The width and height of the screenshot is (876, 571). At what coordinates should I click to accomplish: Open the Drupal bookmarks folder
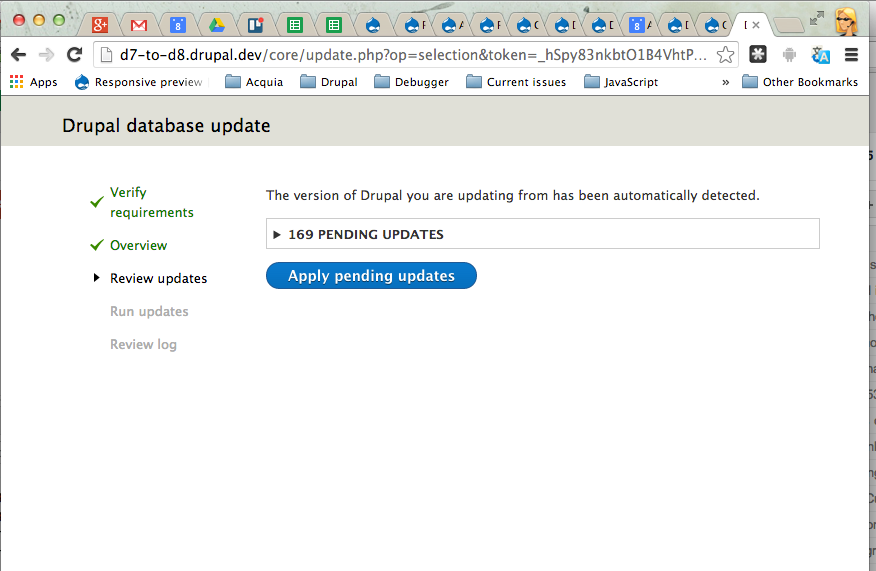(328, 82)
